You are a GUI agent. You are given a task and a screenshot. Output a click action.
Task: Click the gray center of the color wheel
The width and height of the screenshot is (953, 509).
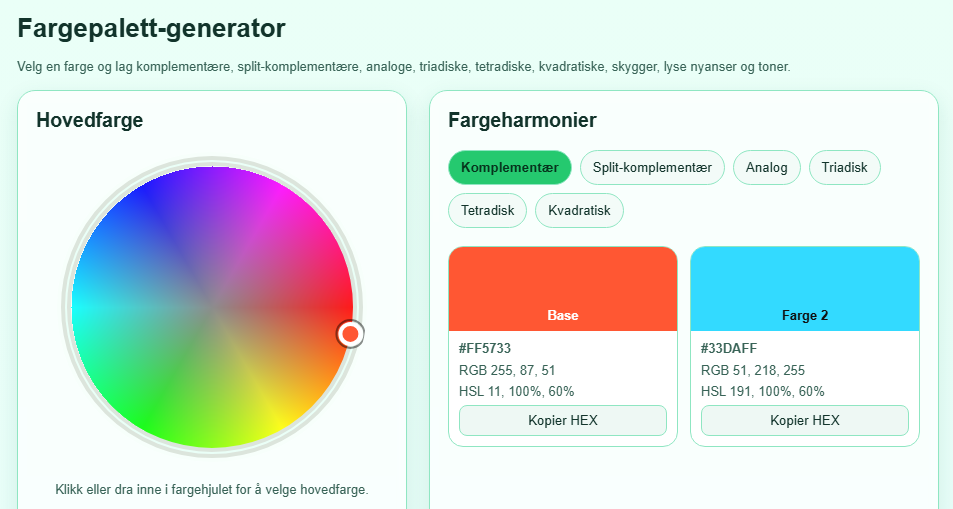coord(212,307)
